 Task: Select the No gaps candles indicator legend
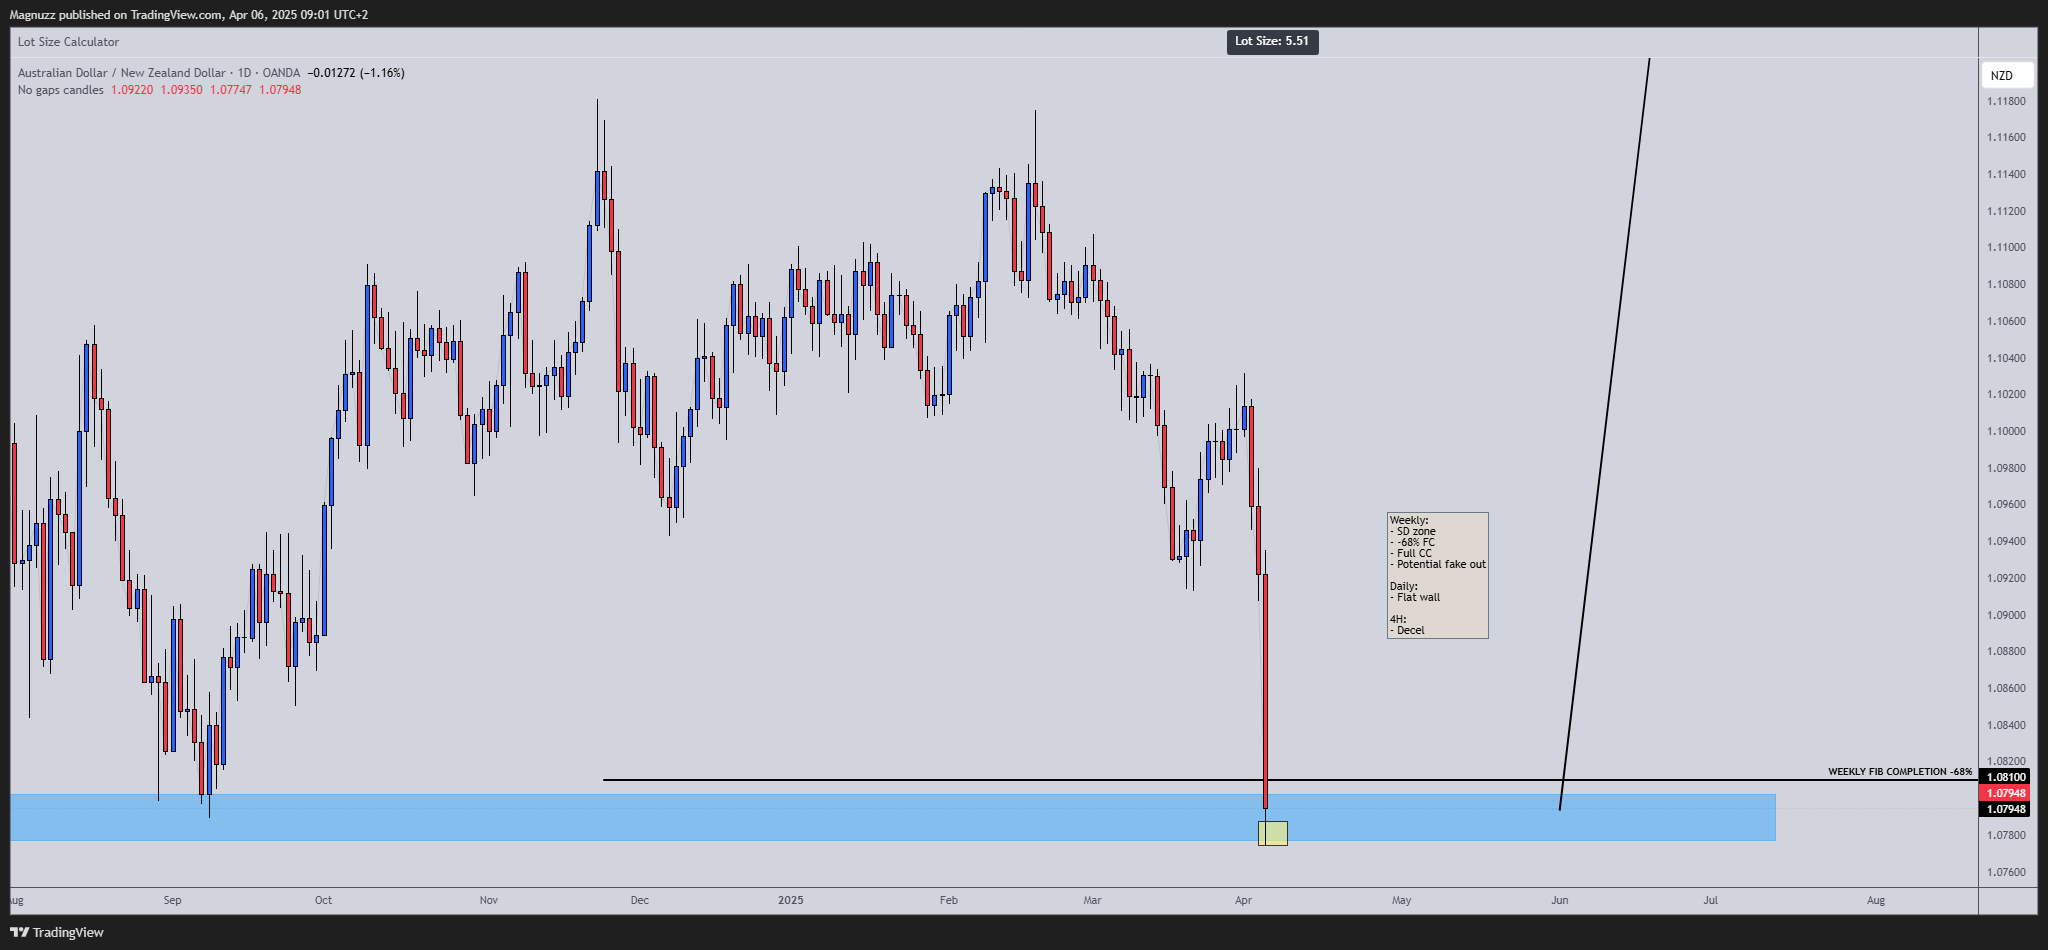pos(61,90)
